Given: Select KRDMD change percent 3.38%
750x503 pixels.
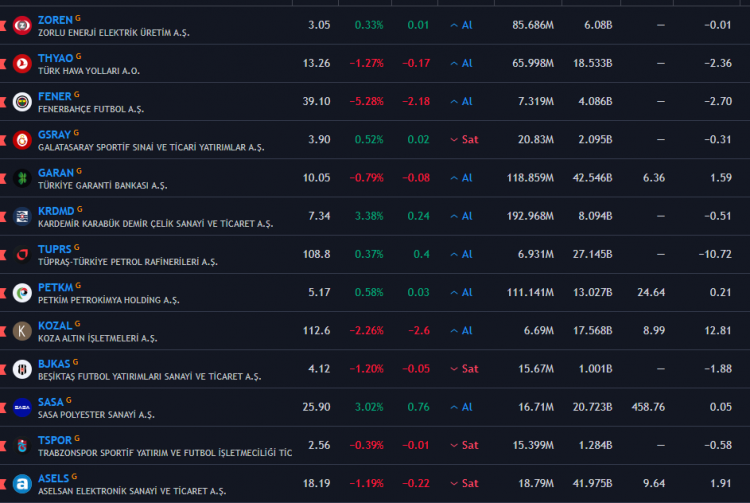Looking at the screenshot, I should [369, 217].
